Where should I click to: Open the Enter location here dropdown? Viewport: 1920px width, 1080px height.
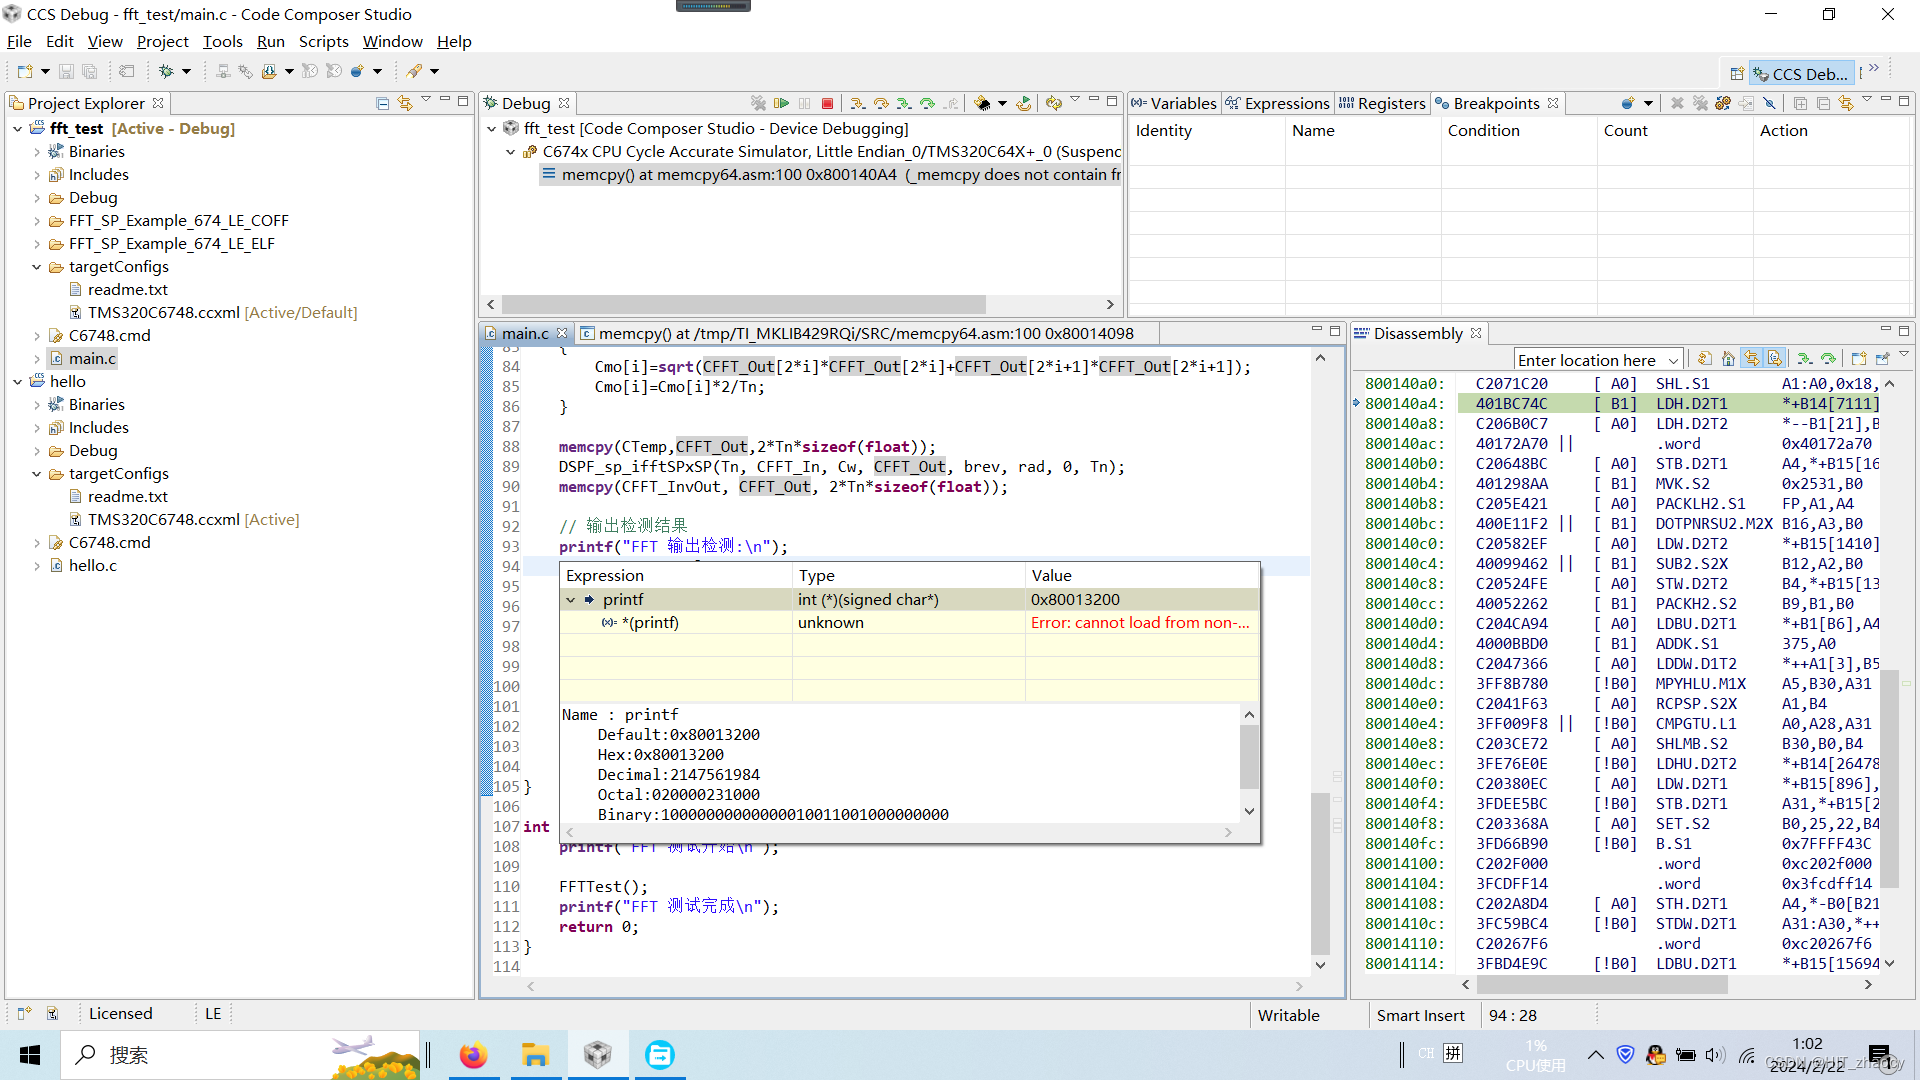click(x=1673, y=360)
